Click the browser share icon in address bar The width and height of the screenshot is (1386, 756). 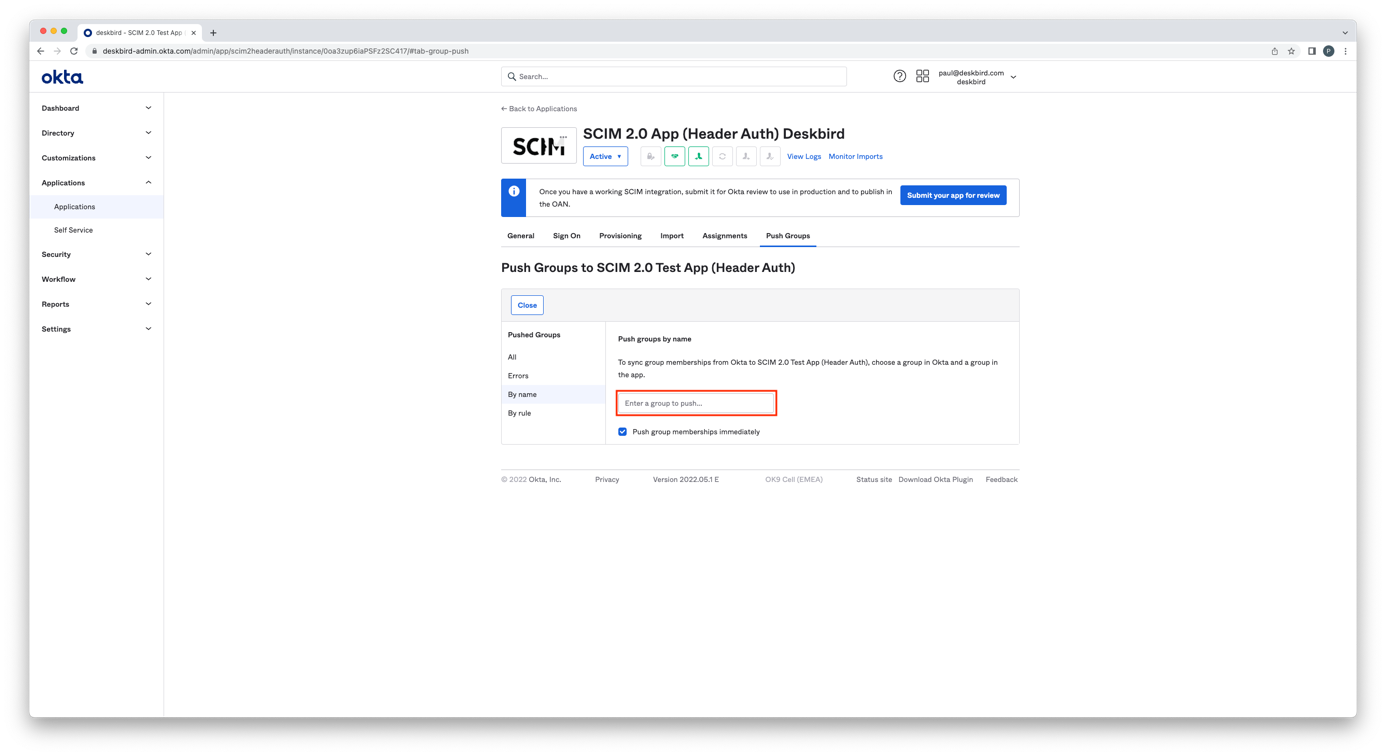click(1274, 51)
